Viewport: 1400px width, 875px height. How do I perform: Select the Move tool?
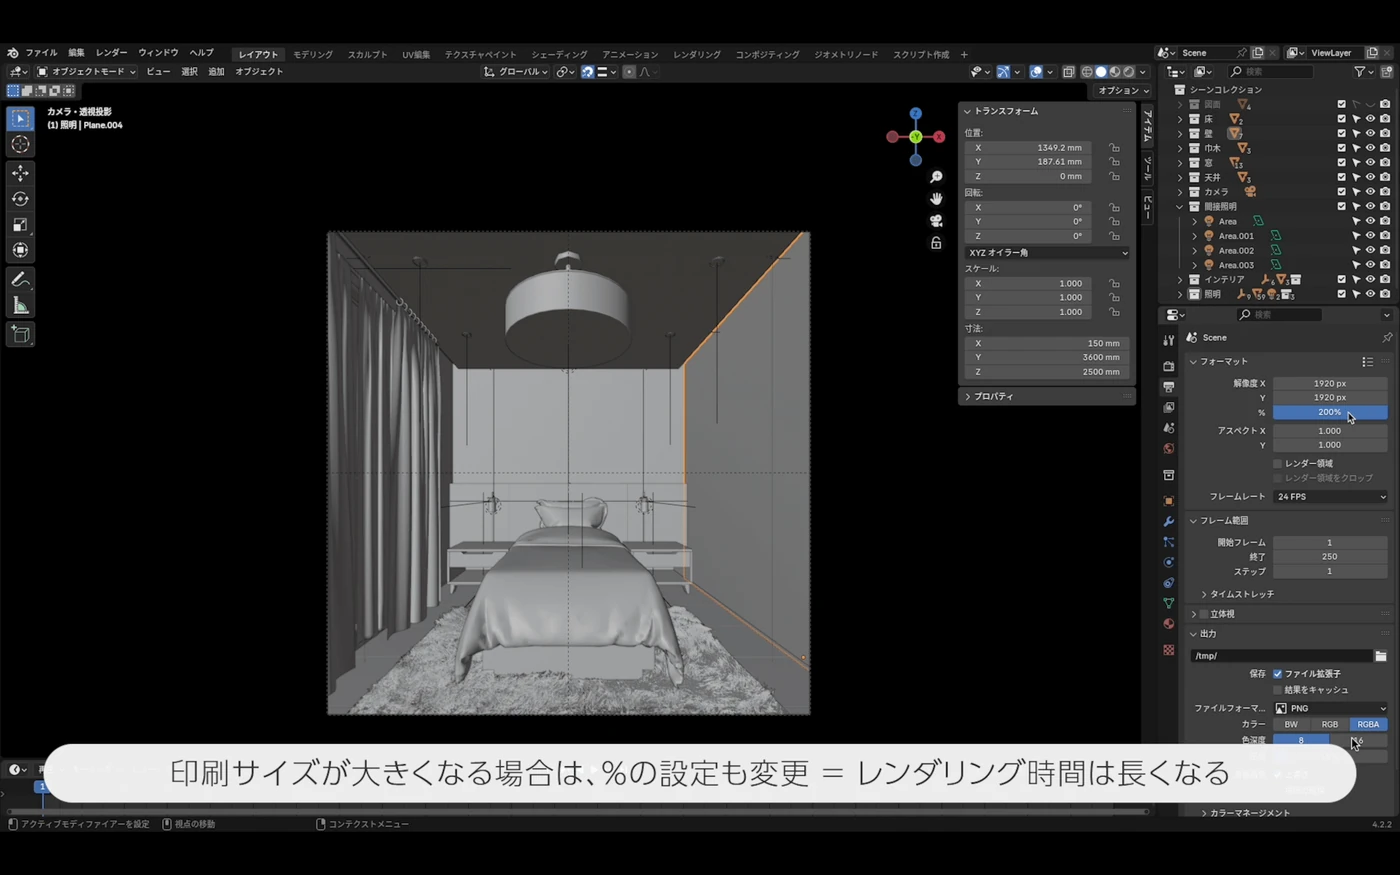(x=20, y=174)
